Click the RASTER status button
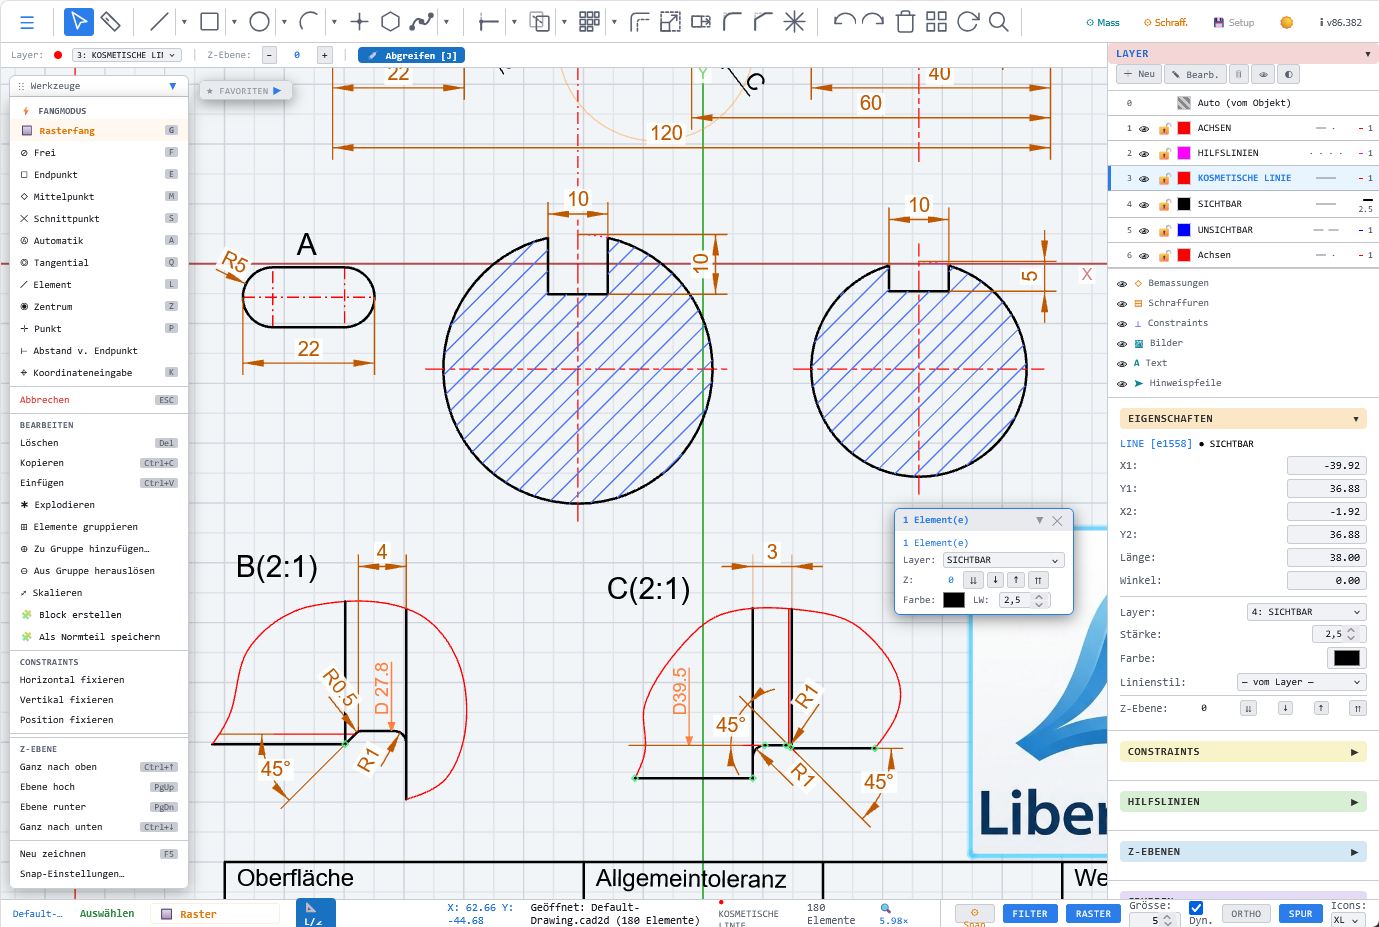The height and width of the screenshot is (927, 1379). pyautogui.click(x=1093, y=914)
